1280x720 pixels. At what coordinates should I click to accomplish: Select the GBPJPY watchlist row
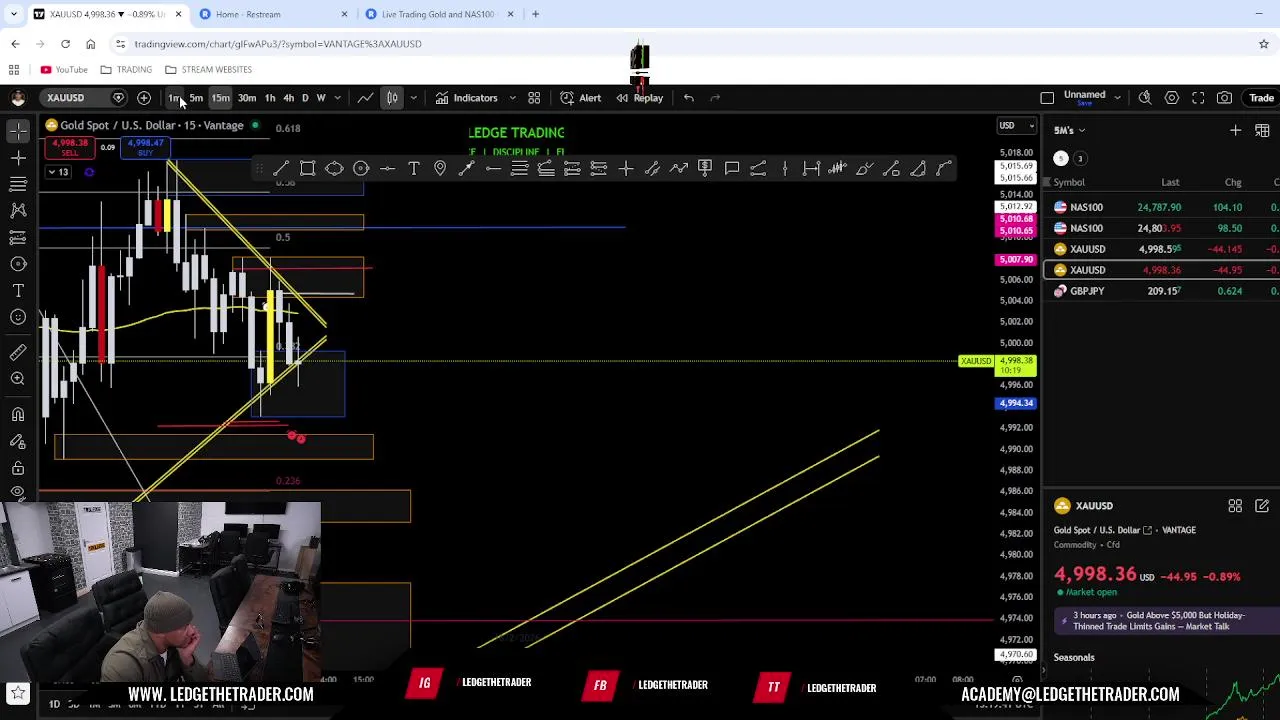click(x=1162, y=291)
